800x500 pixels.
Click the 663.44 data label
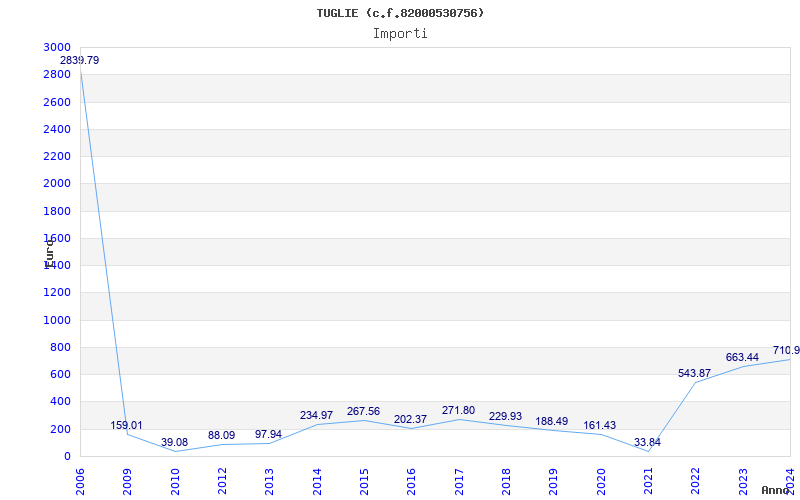coord(742,357)
